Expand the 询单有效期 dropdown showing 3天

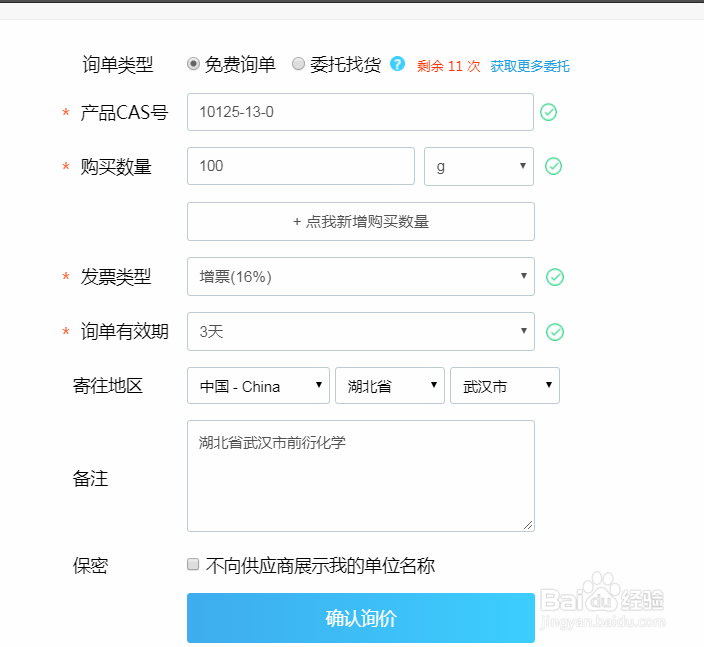(x=361, y=331)
